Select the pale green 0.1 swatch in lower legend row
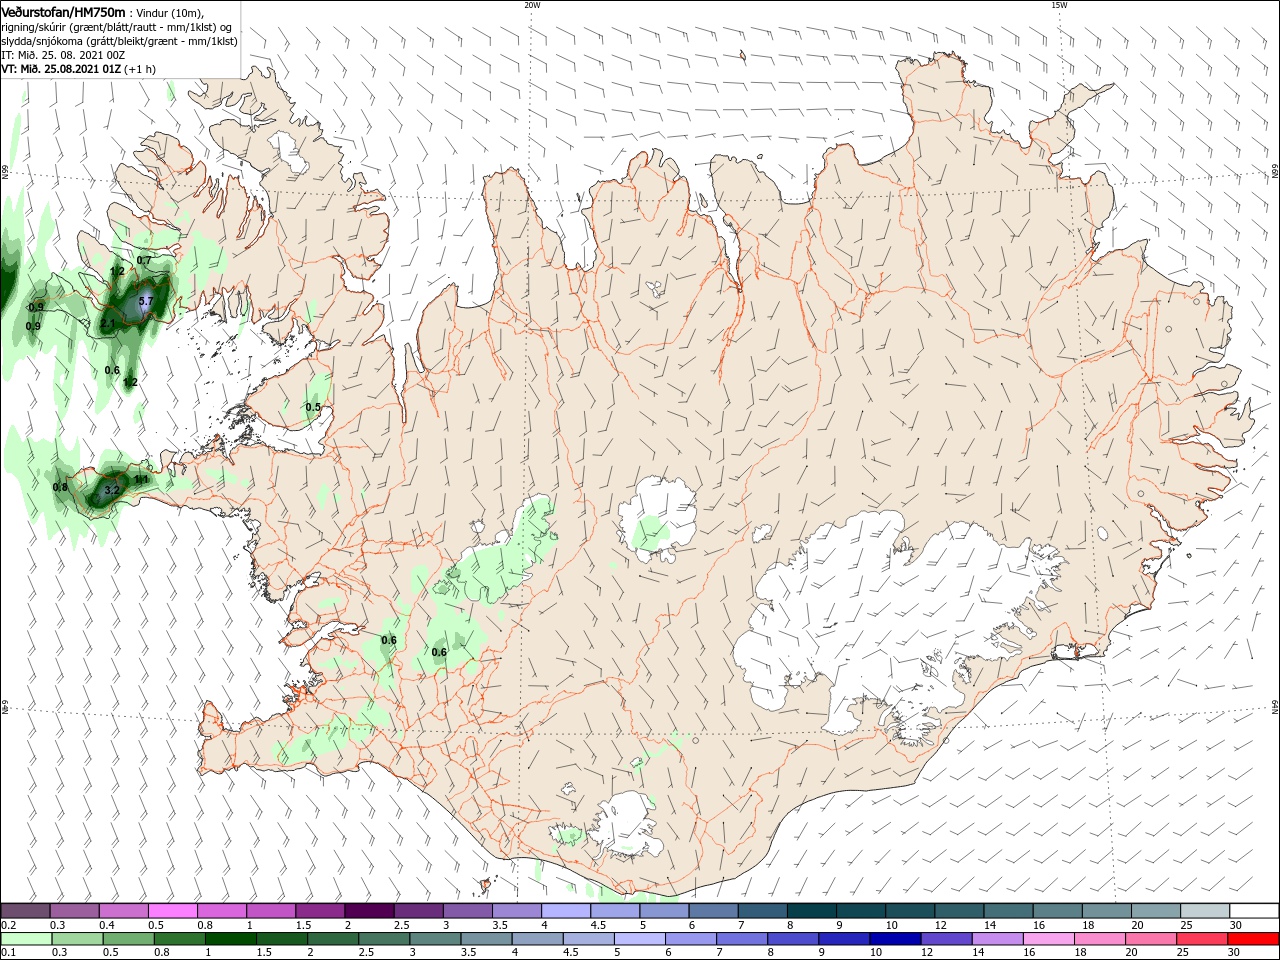Image resolution: width=1280 pixels, height=960 pixels. [26, 939]
